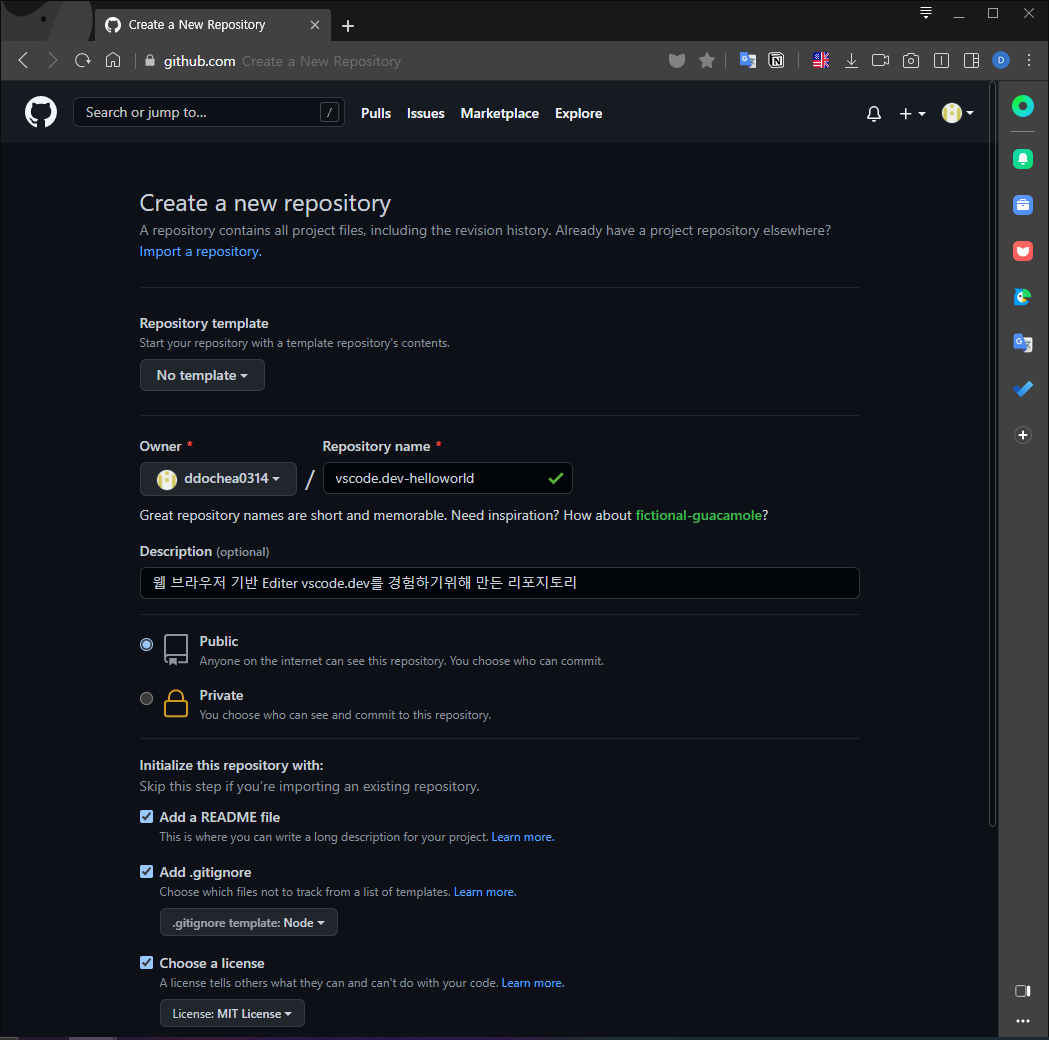Click the flag language extension icon
Screen dimensions: 1049x1040
[821, 60]
